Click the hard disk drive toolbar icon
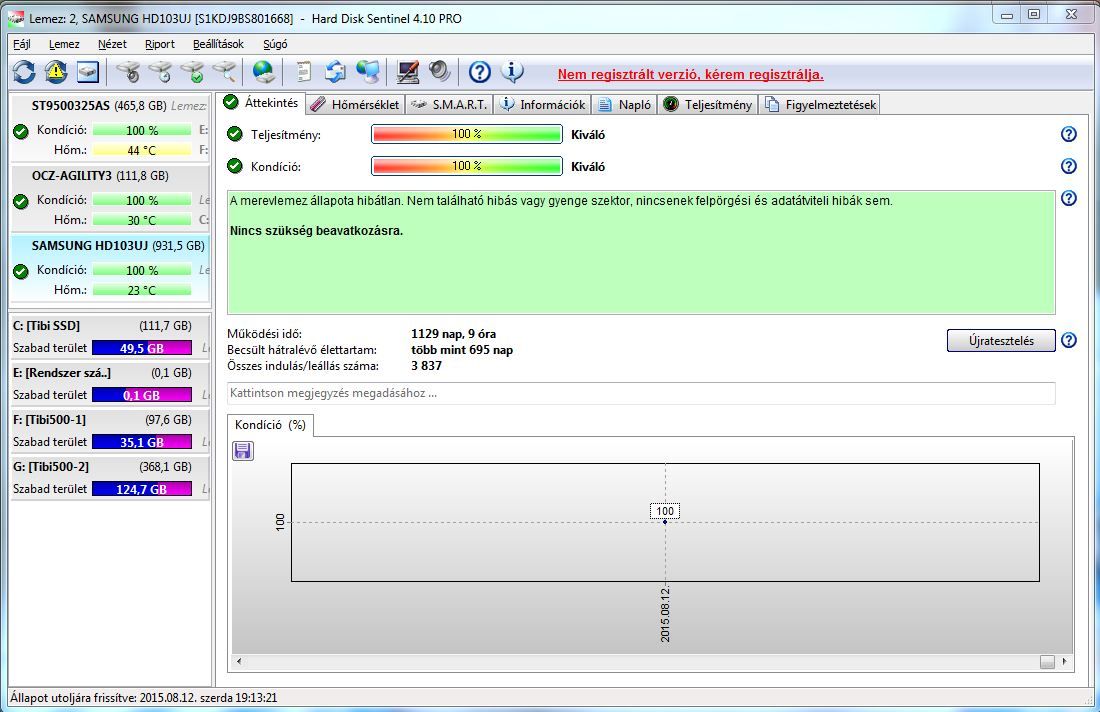1100x712 pixels. [x=88, y=72]
